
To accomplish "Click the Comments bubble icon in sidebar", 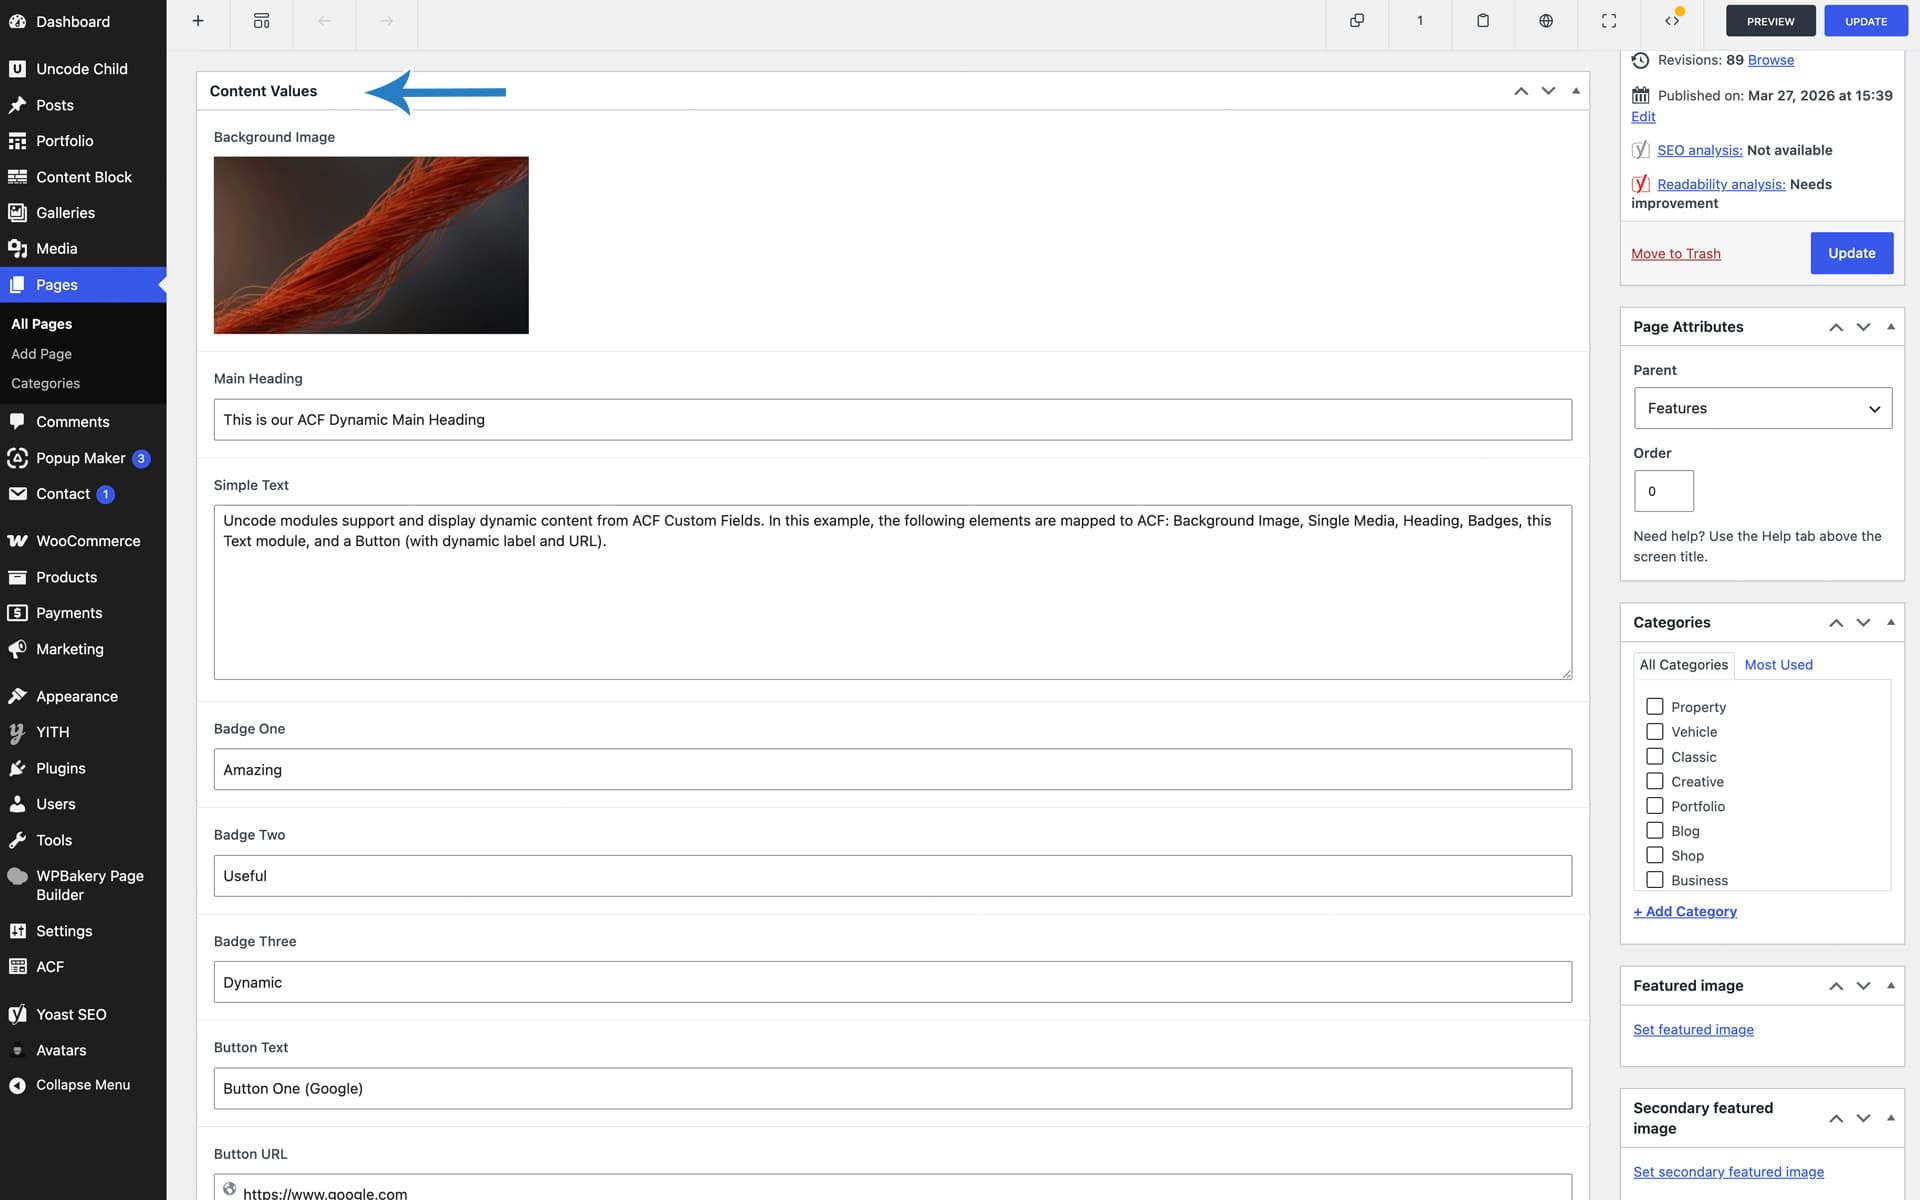I will tap(17, 422).
